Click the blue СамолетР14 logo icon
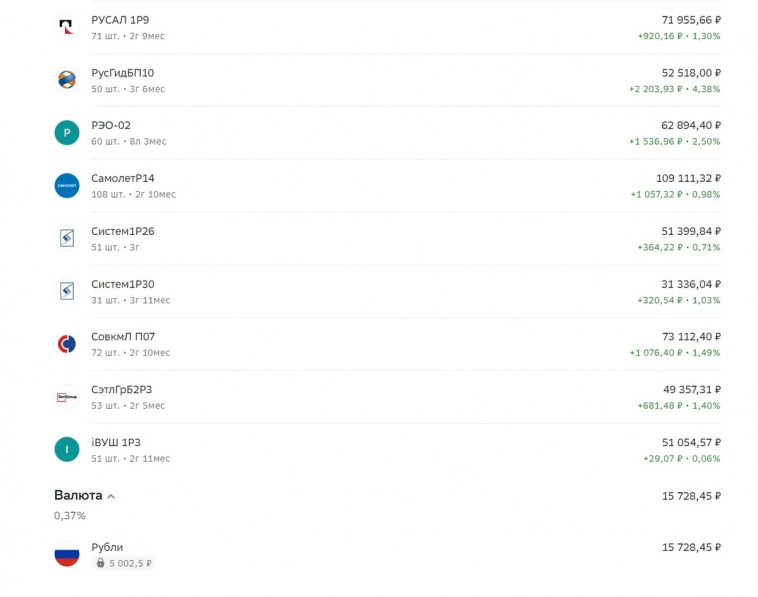 click(x=66, y=186)
